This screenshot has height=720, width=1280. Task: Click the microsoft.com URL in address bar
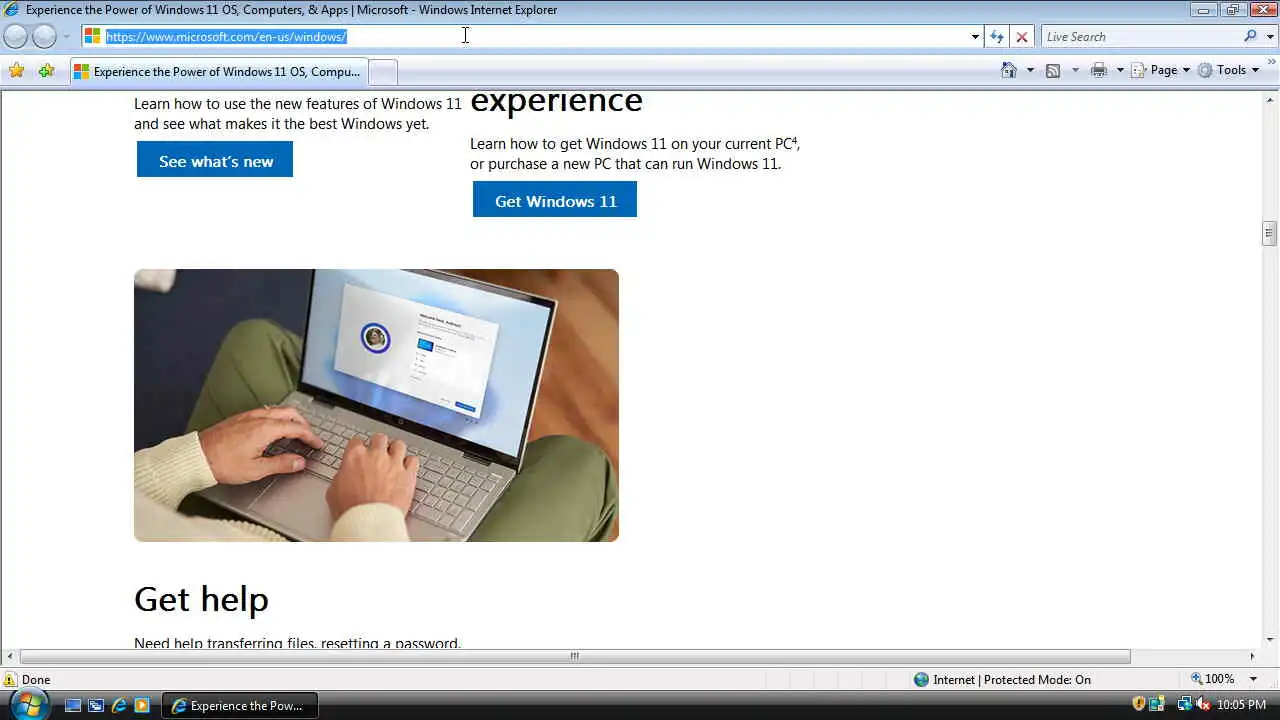click(226, 36)
